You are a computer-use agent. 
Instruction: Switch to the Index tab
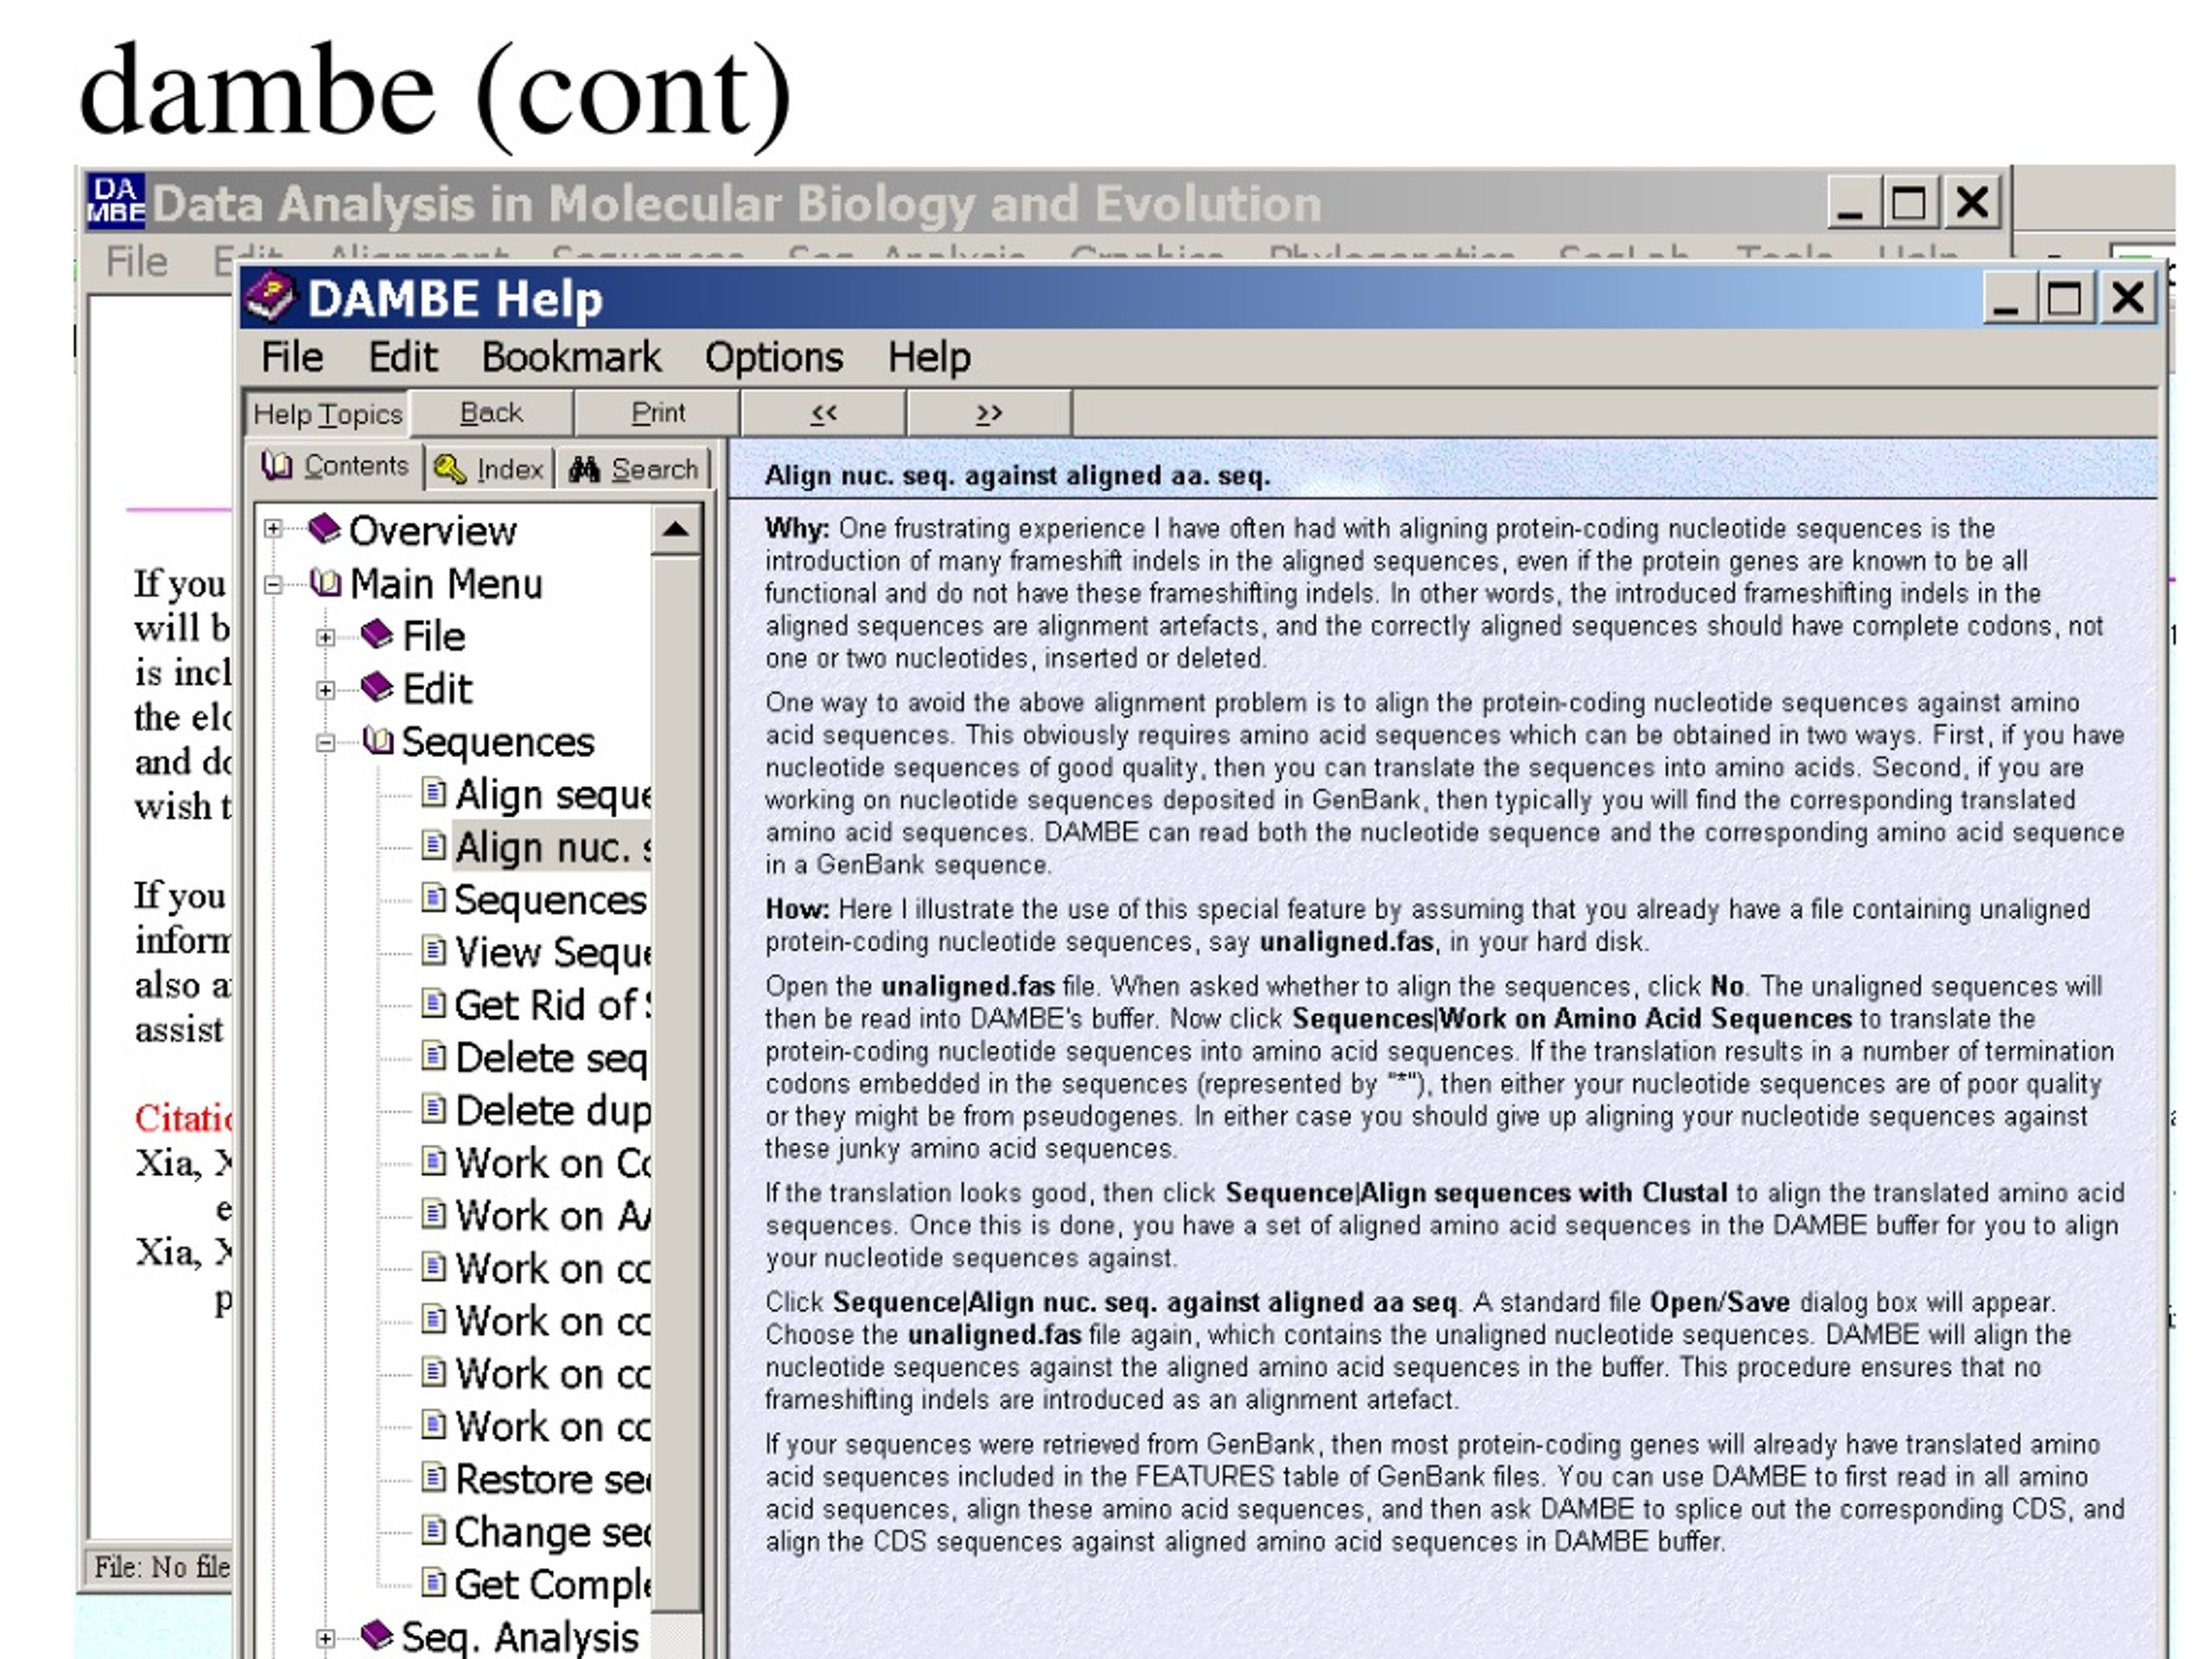[490, 468]
